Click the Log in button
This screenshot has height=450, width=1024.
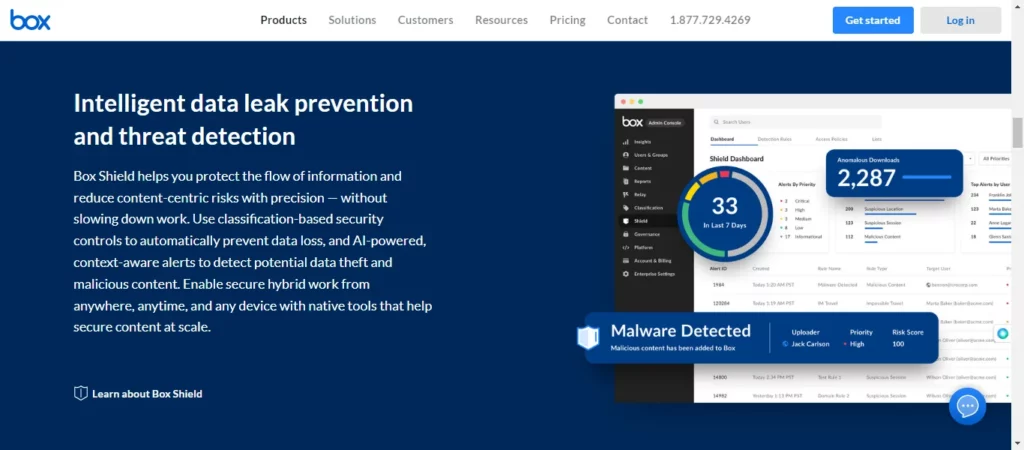[x=960, y=20]
